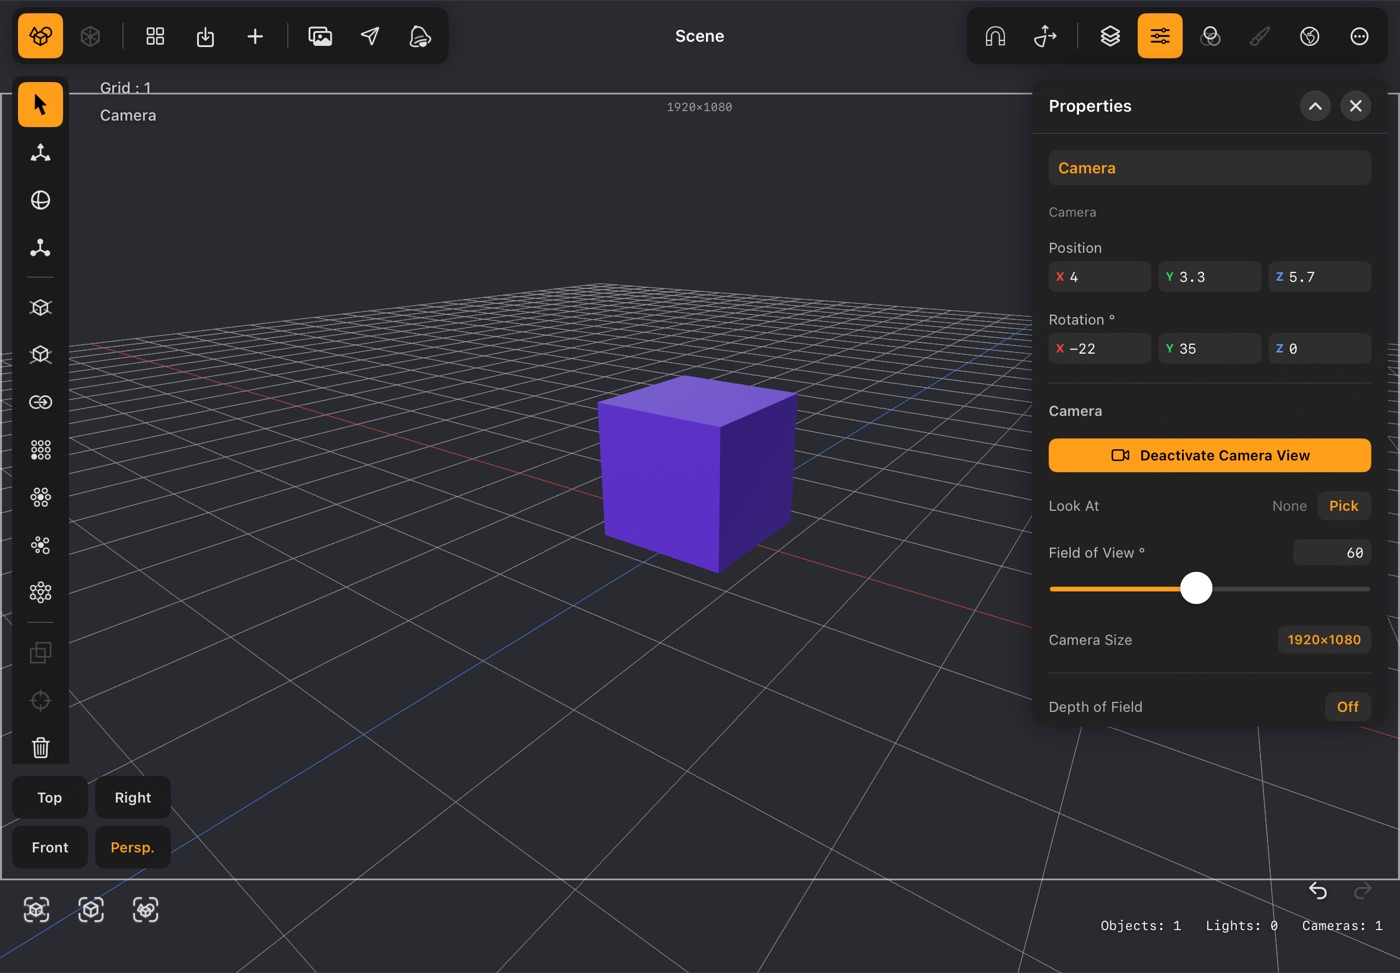Click the plus add object icon
Image resolution: width=1400 pixels, height=973 pixels.
pos(255,36)
